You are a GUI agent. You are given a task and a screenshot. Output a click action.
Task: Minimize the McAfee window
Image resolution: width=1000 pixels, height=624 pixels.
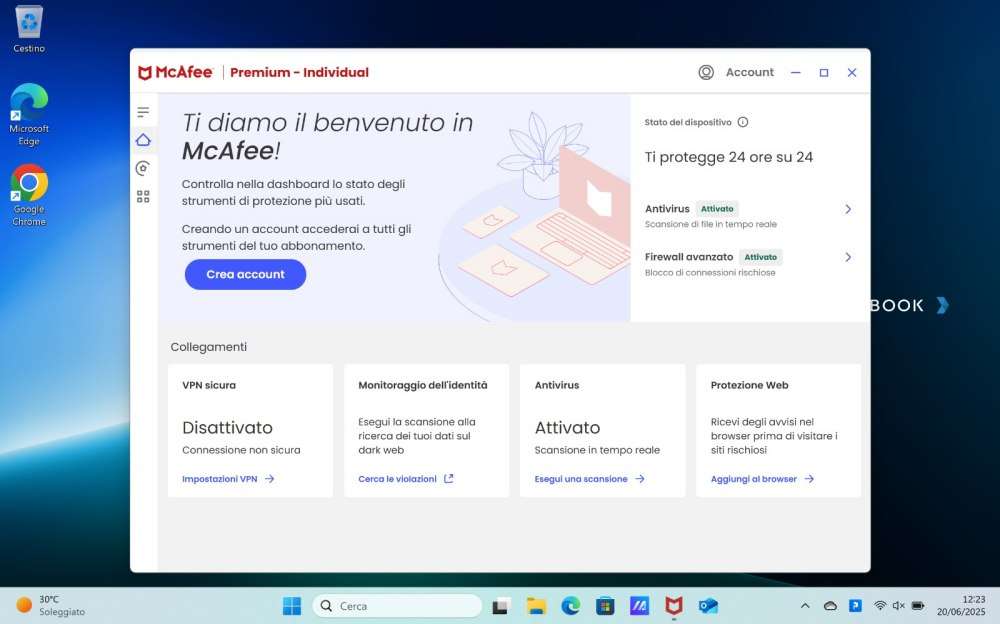coord(795,72)
